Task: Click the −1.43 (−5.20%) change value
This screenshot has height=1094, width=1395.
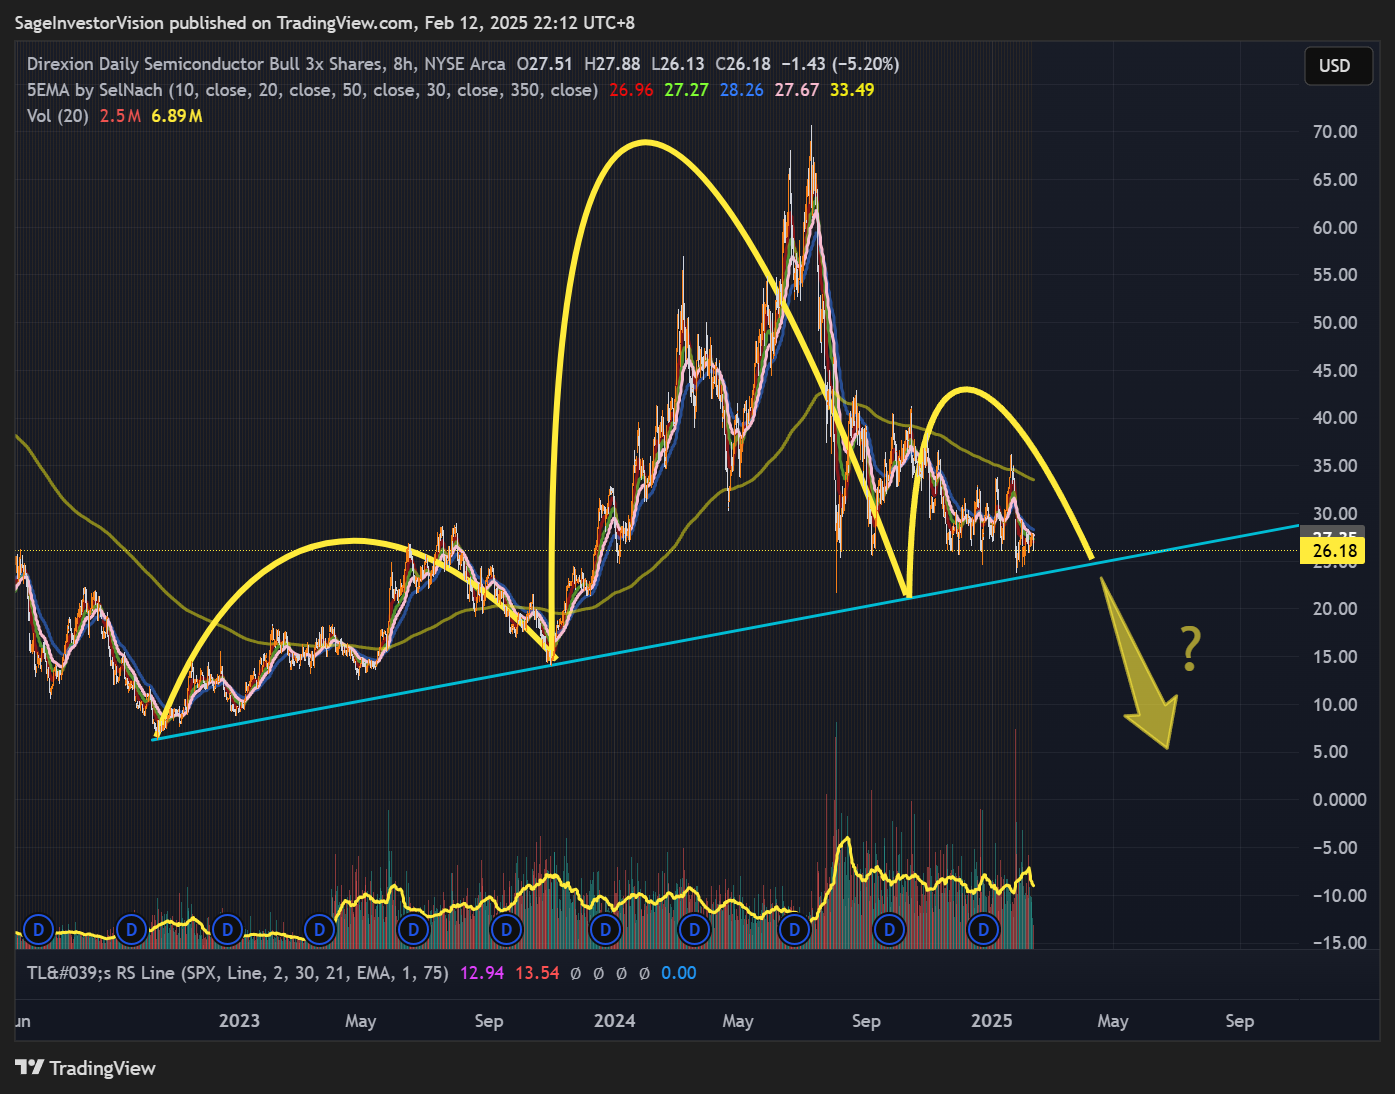Action: [x=840, y=64]
